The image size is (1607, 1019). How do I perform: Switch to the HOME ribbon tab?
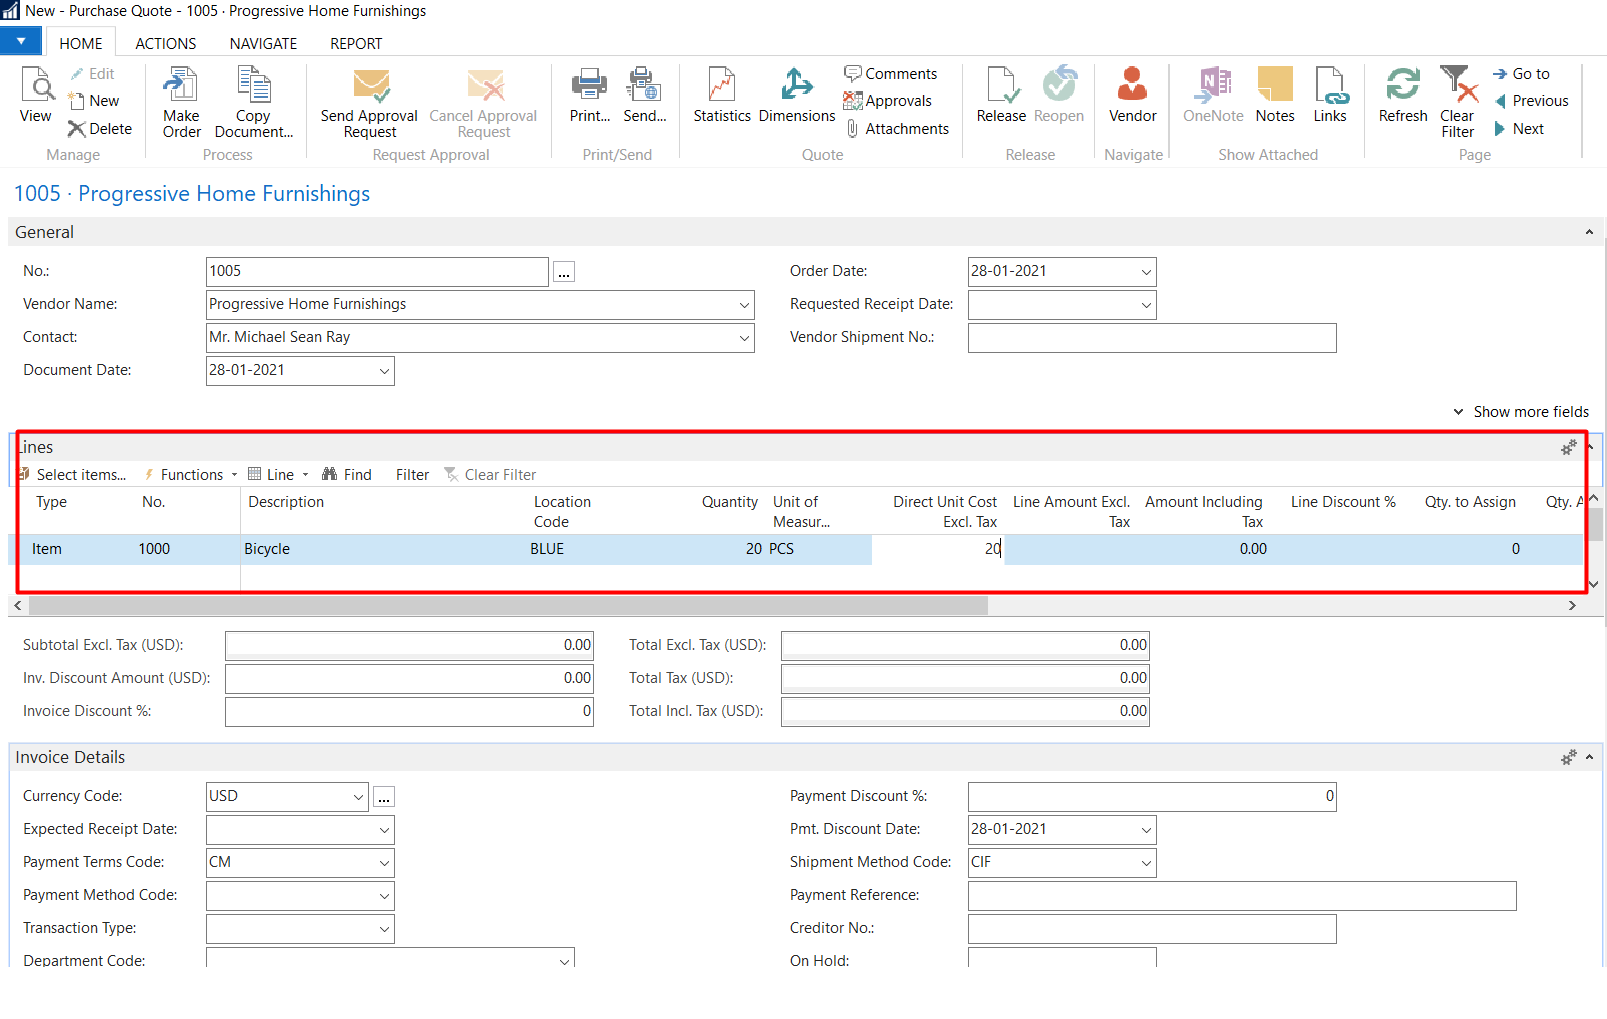pos(81,43)
